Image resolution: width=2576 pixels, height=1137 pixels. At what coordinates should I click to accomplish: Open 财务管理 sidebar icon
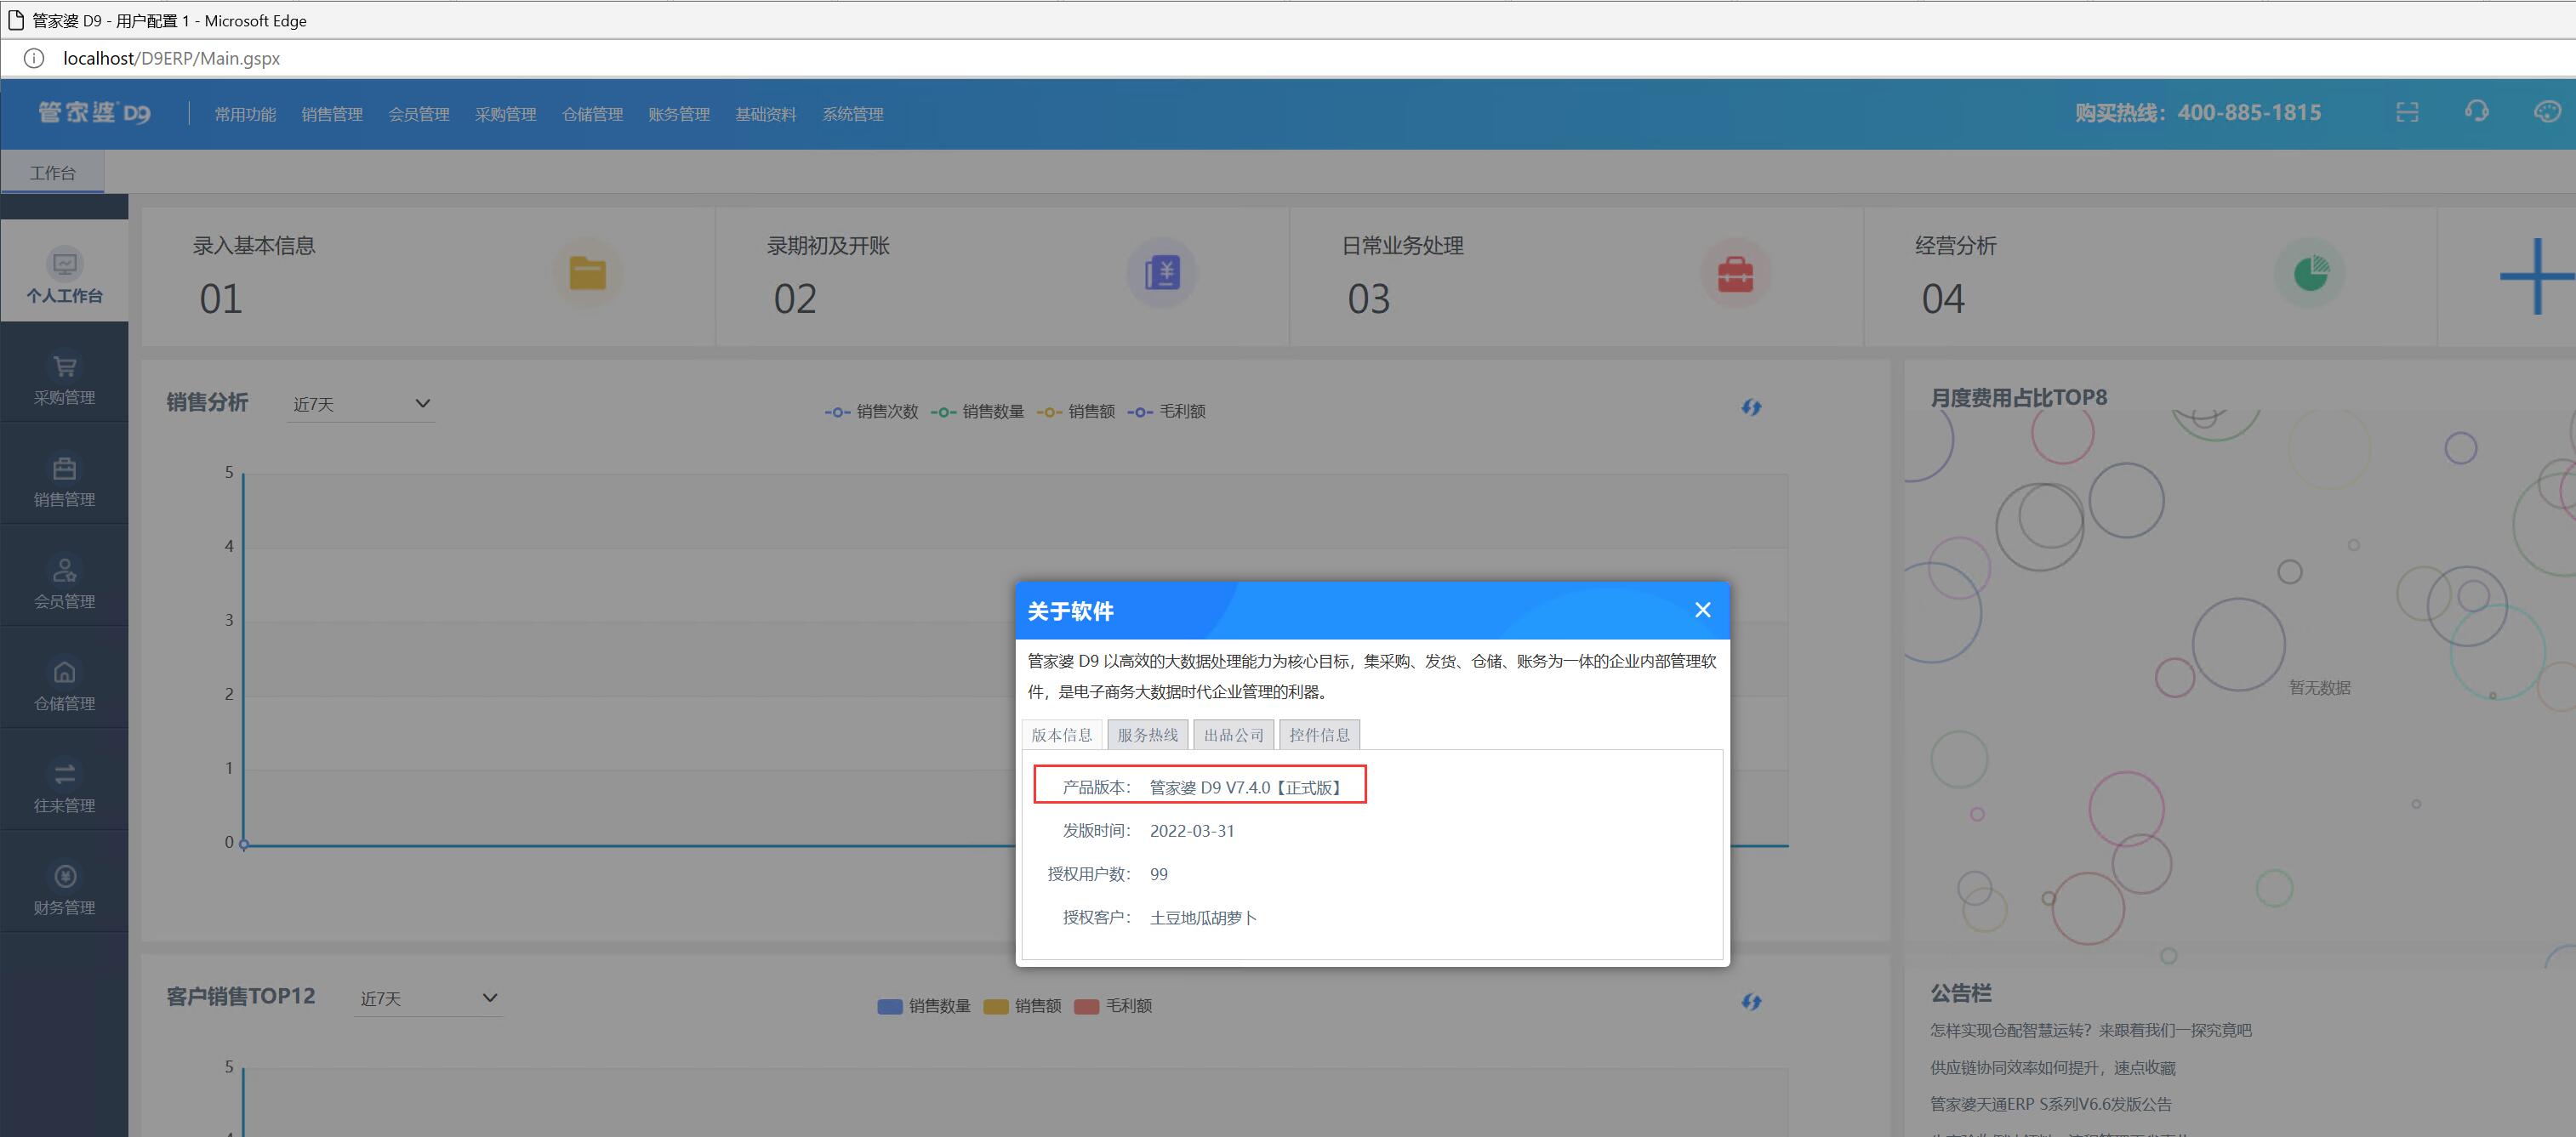pyautogui.click(x=64, y=876)
